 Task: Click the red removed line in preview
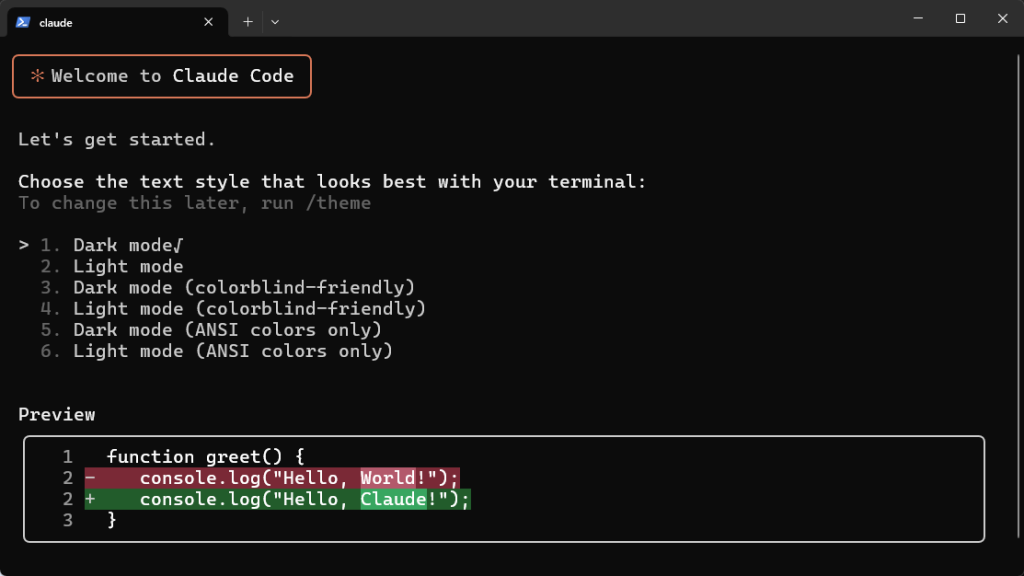point(272,478)
